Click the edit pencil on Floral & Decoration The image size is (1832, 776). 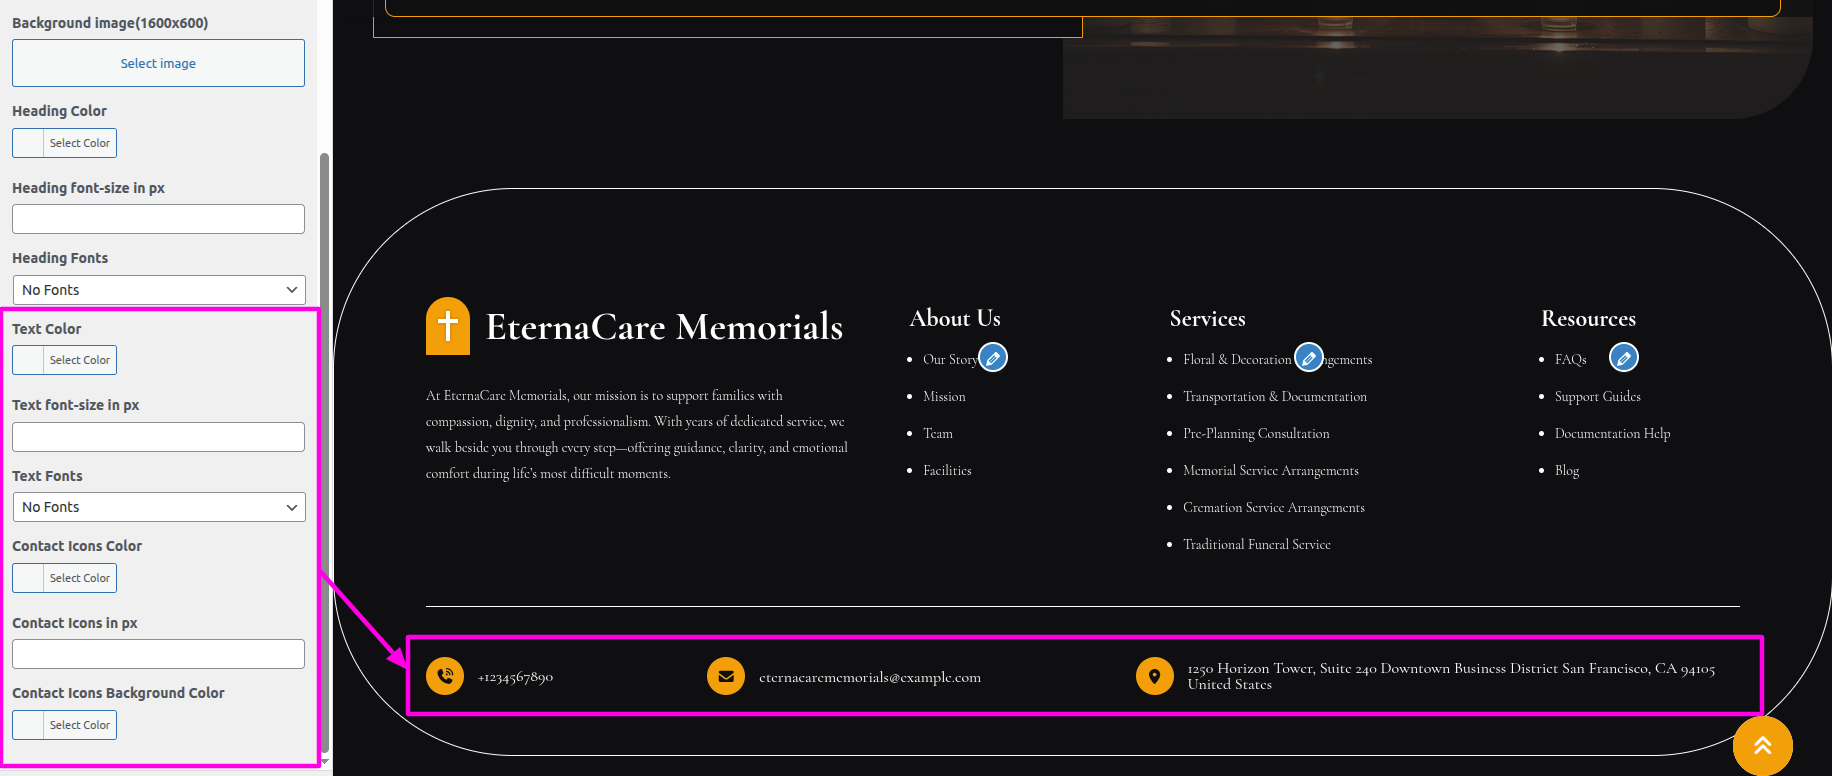1308,357
